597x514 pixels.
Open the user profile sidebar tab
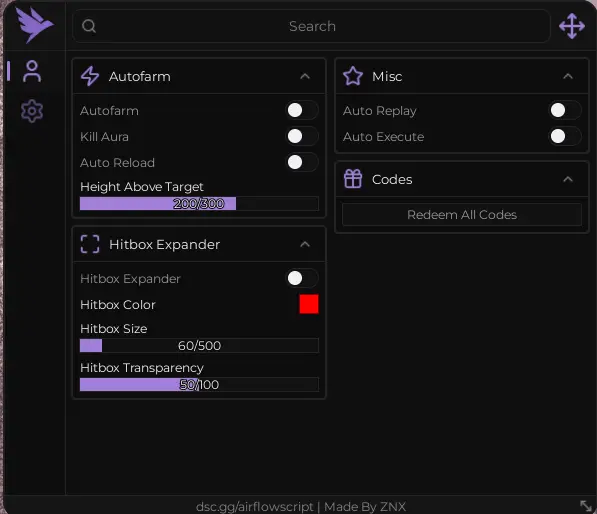click(x=32, y=71)
